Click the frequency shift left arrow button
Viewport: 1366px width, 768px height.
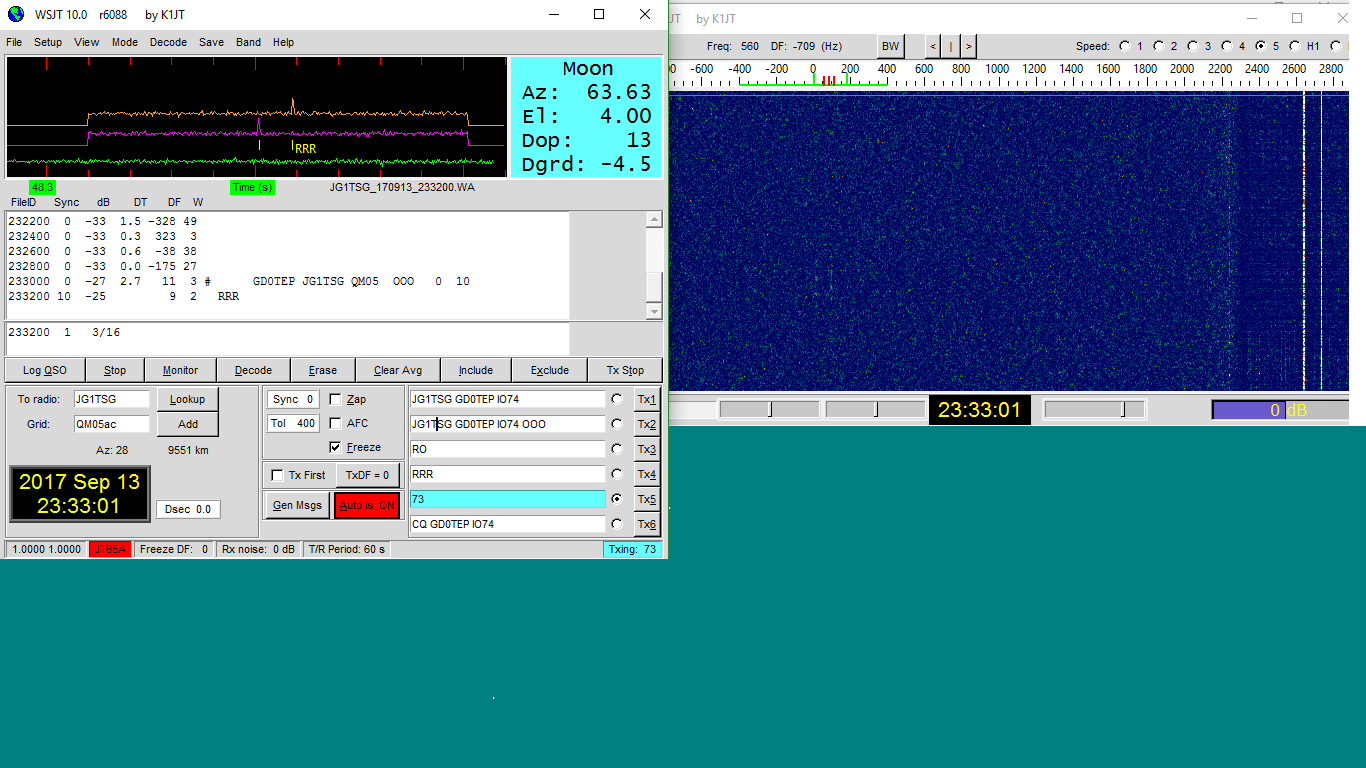933,47
